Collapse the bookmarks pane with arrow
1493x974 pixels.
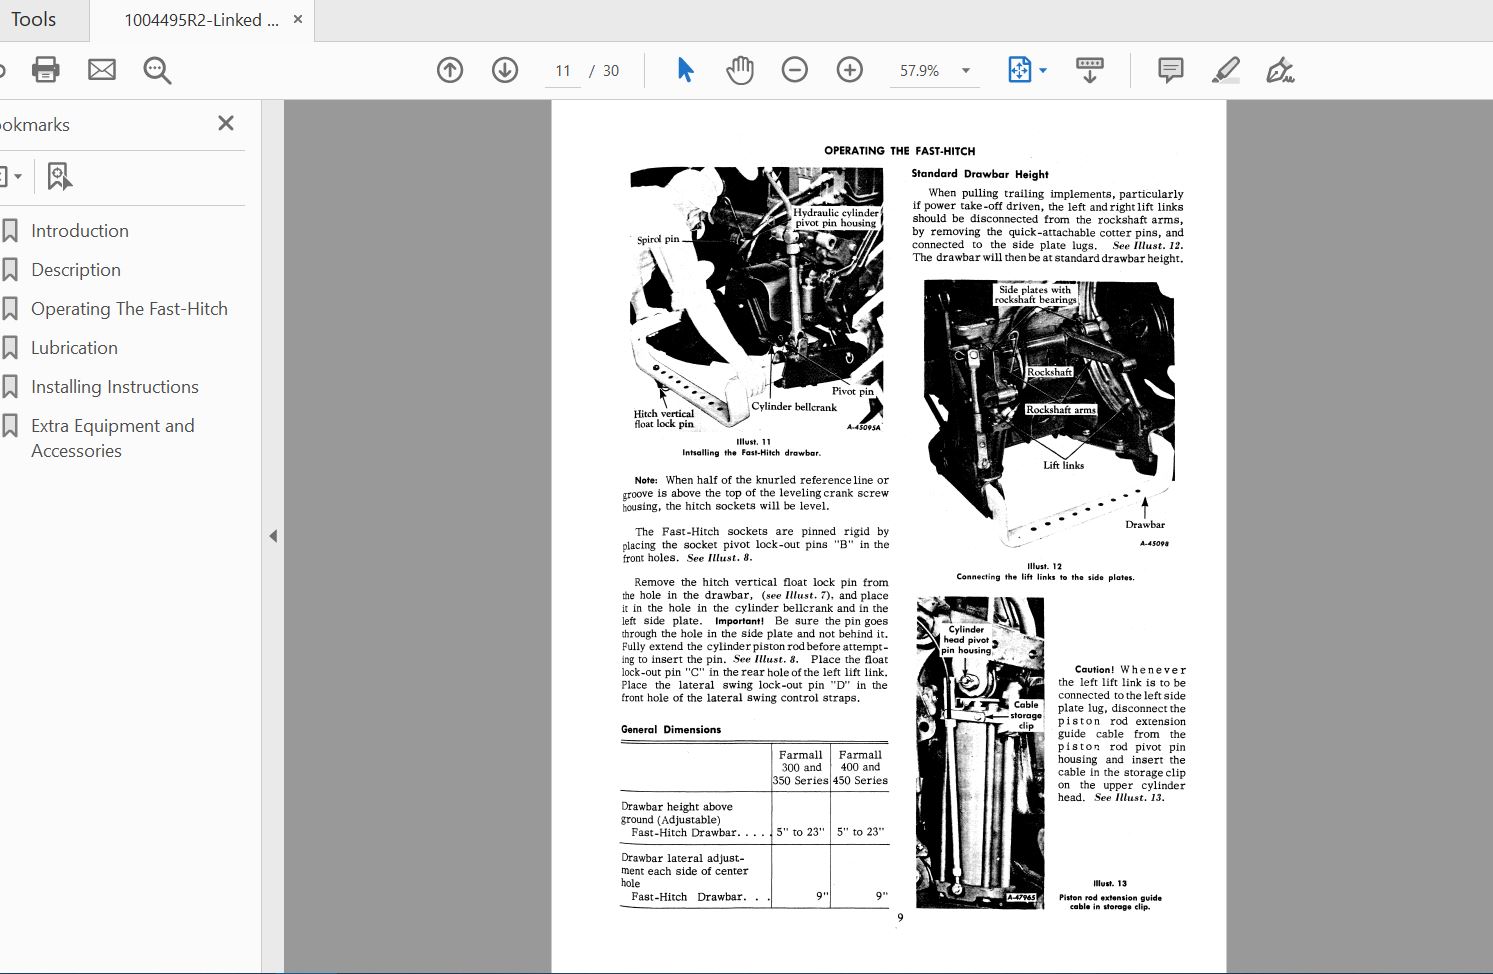pos(273,536)
